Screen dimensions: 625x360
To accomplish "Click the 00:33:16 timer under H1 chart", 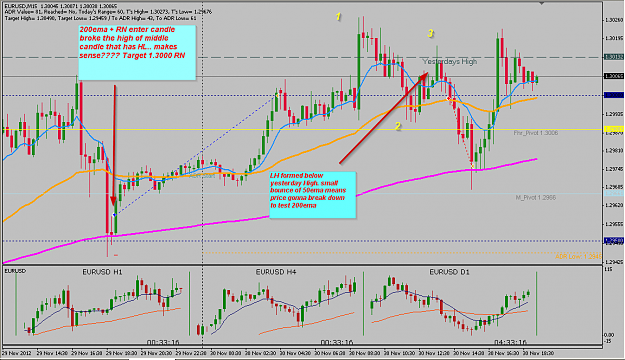I will (163, 342).
